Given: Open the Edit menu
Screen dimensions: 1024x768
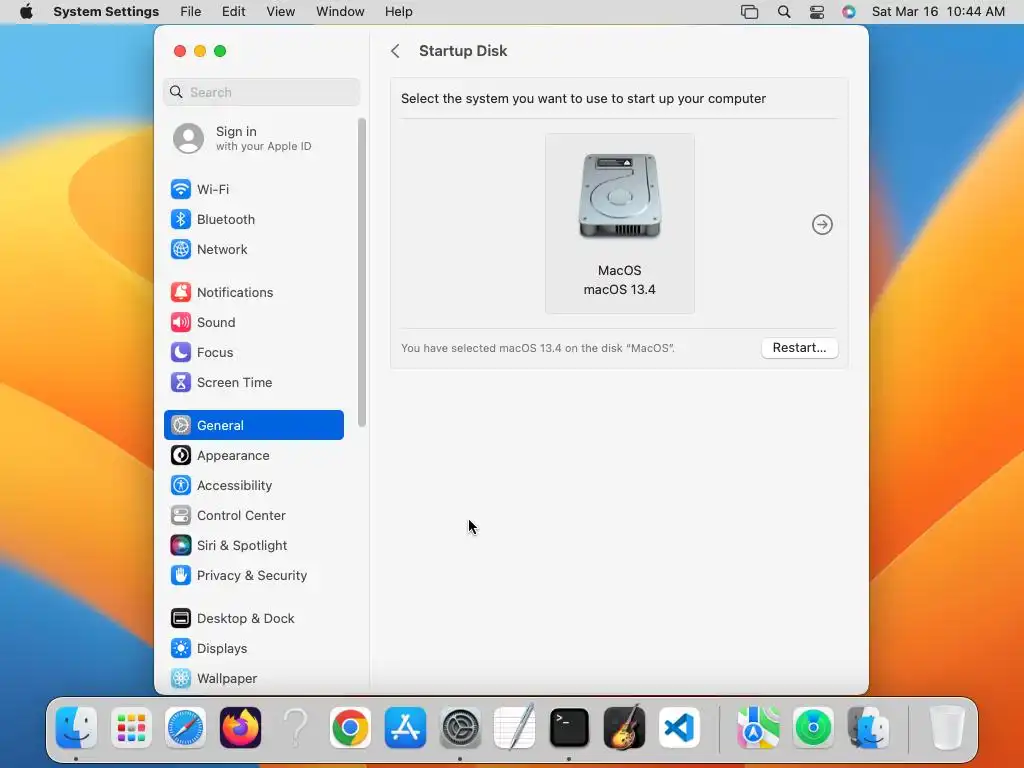Looking at the screenshot, I should point(233,12).
